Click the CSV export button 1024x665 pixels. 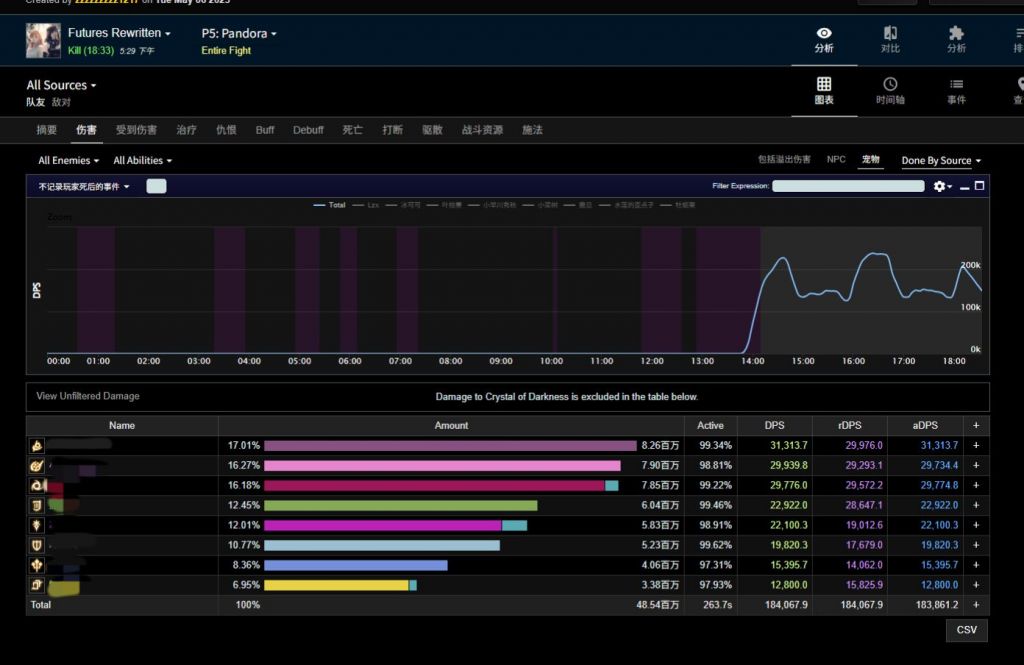click(x=966, y=630)
